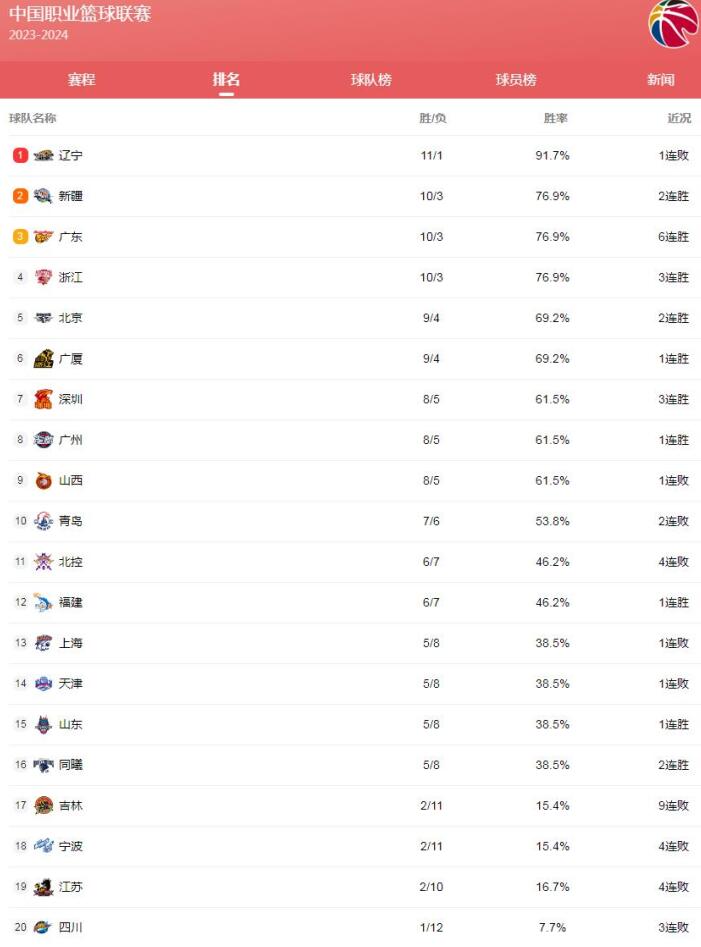Click the Fujian team logo
This screenshot has height=947, width=701.
pos(43,602)
